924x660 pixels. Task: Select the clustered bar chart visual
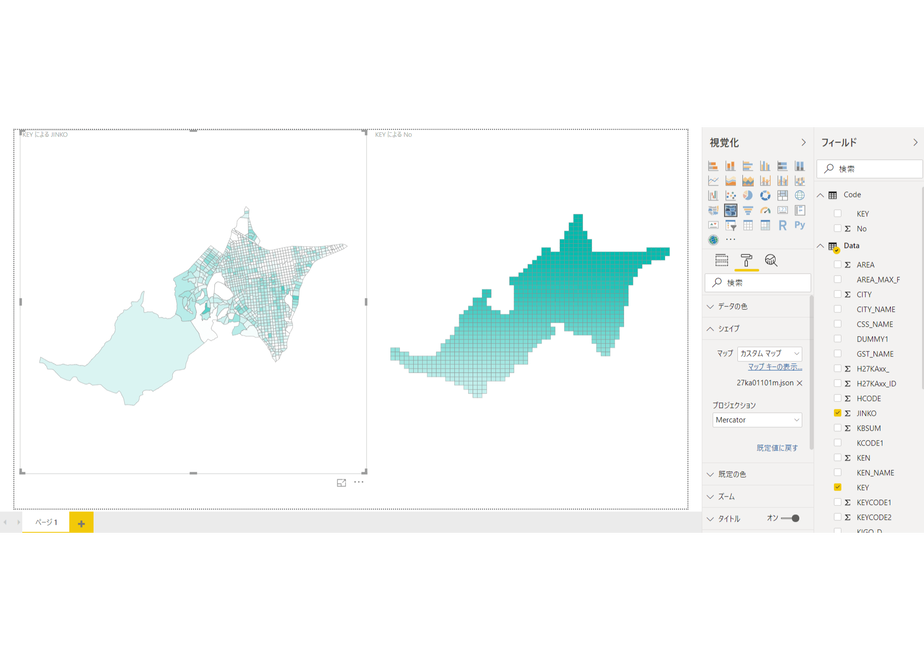[748, 166]
